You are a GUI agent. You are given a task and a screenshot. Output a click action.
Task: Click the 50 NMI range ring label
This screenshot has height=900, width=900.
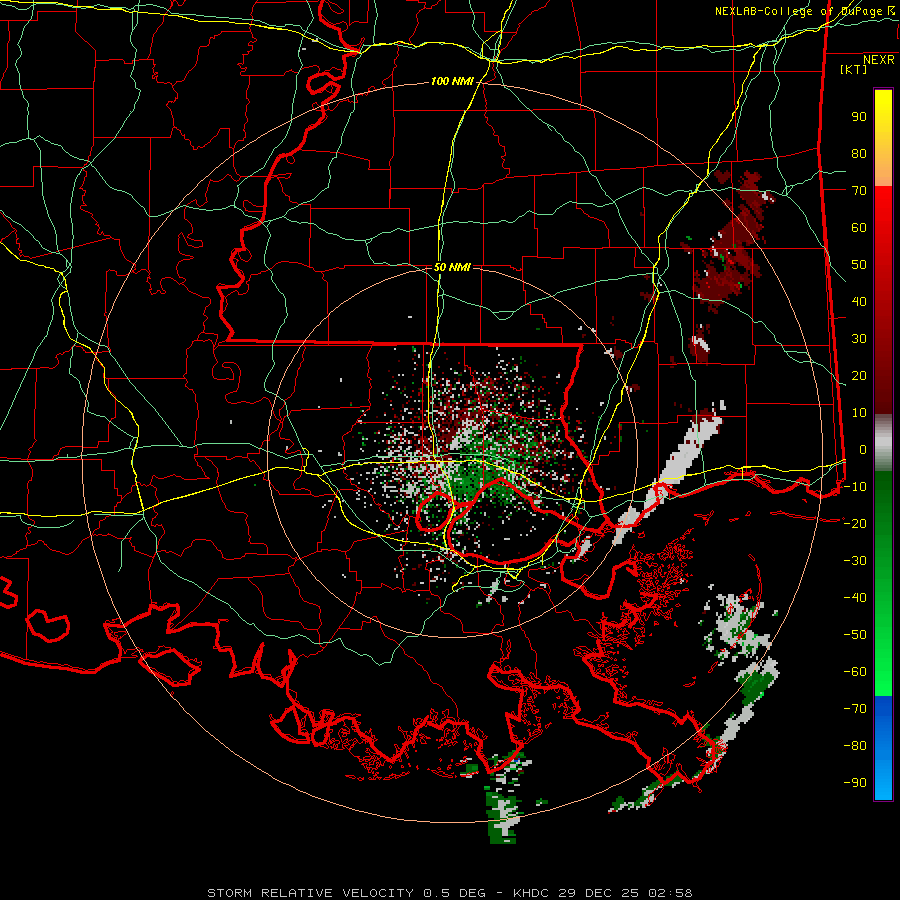(x=452, y=267)
